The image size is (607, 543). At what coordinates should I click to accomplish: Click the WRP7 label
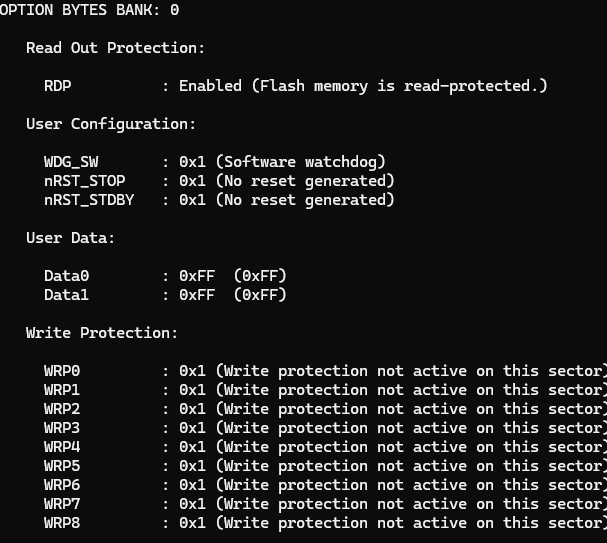click(x=62, y=504)
